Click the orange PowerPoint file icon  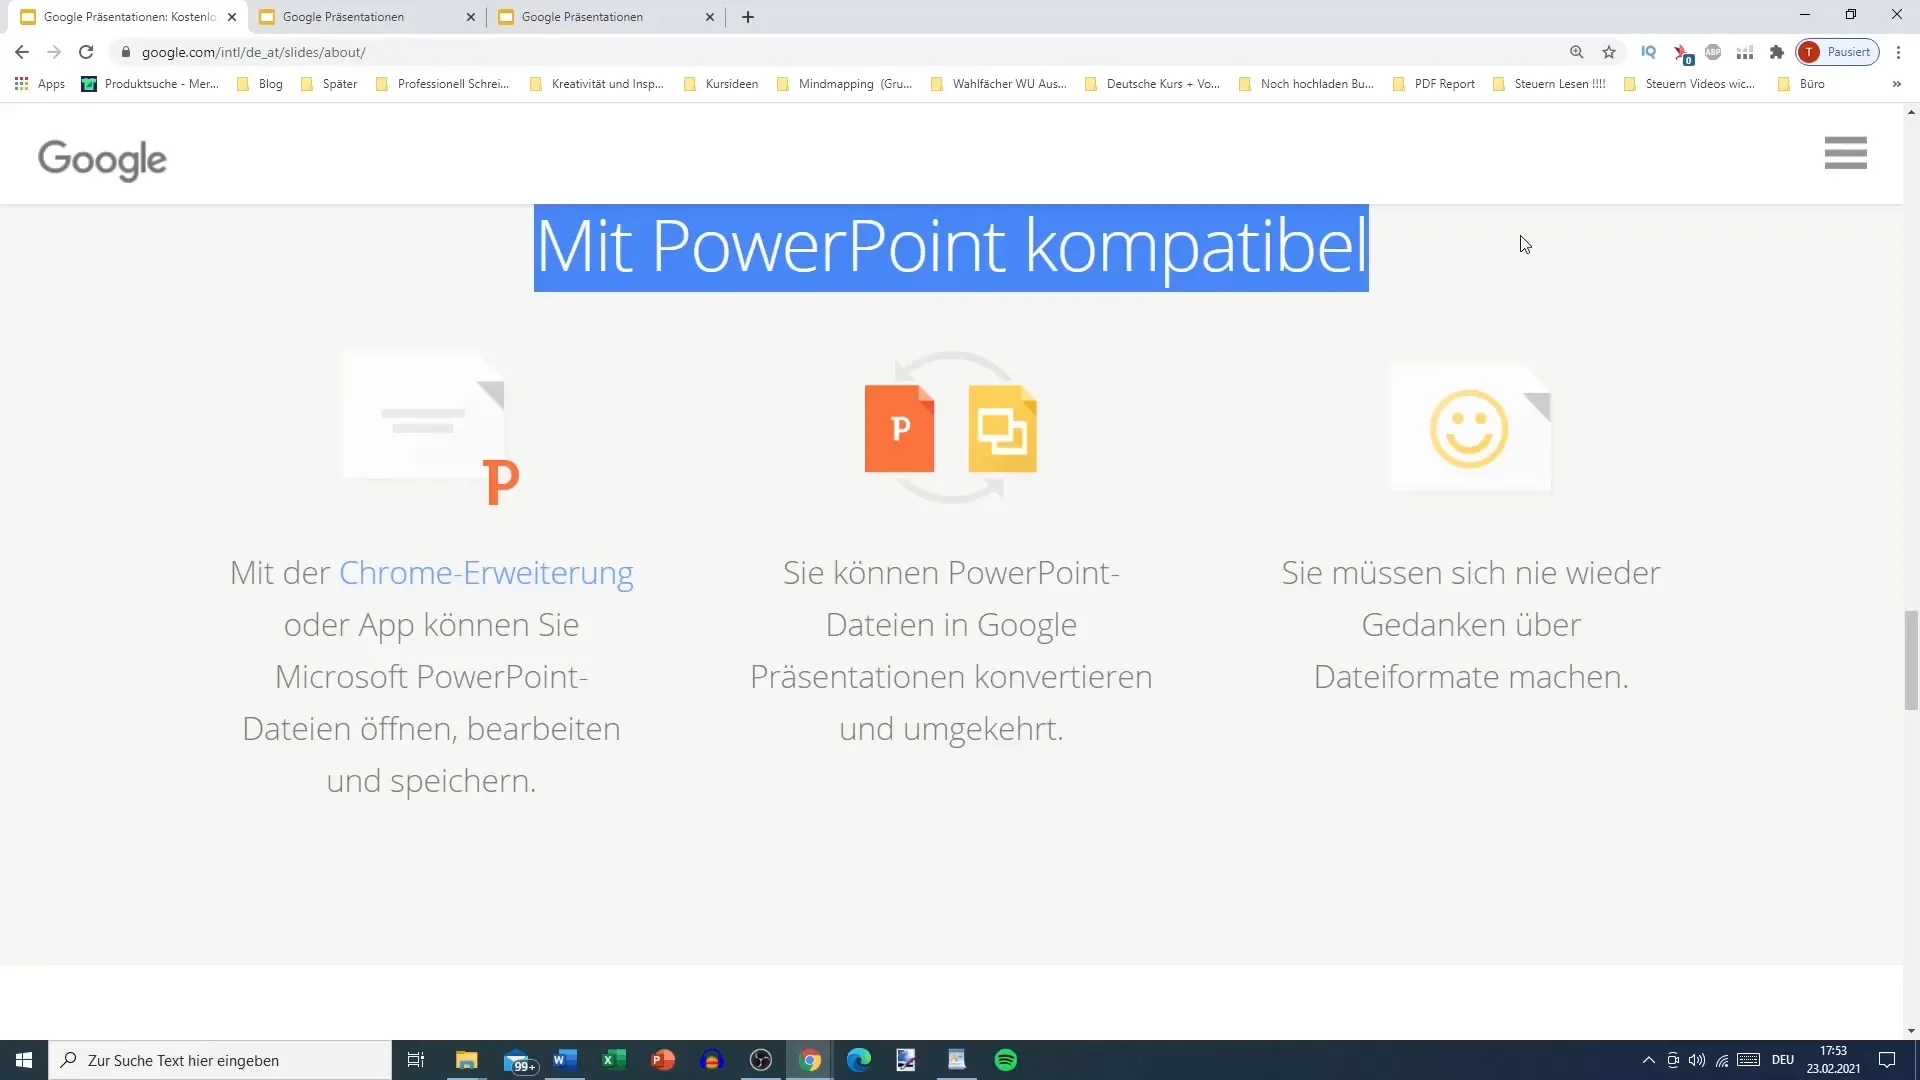point(899,428)
